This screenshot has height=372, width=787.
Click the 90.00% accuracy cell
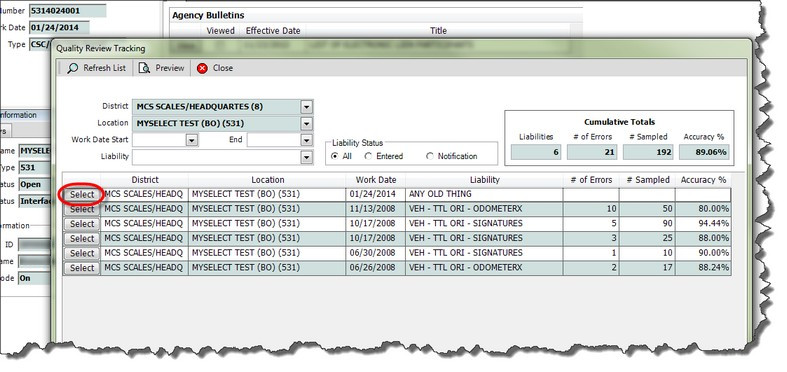click(x=703, y=253)
